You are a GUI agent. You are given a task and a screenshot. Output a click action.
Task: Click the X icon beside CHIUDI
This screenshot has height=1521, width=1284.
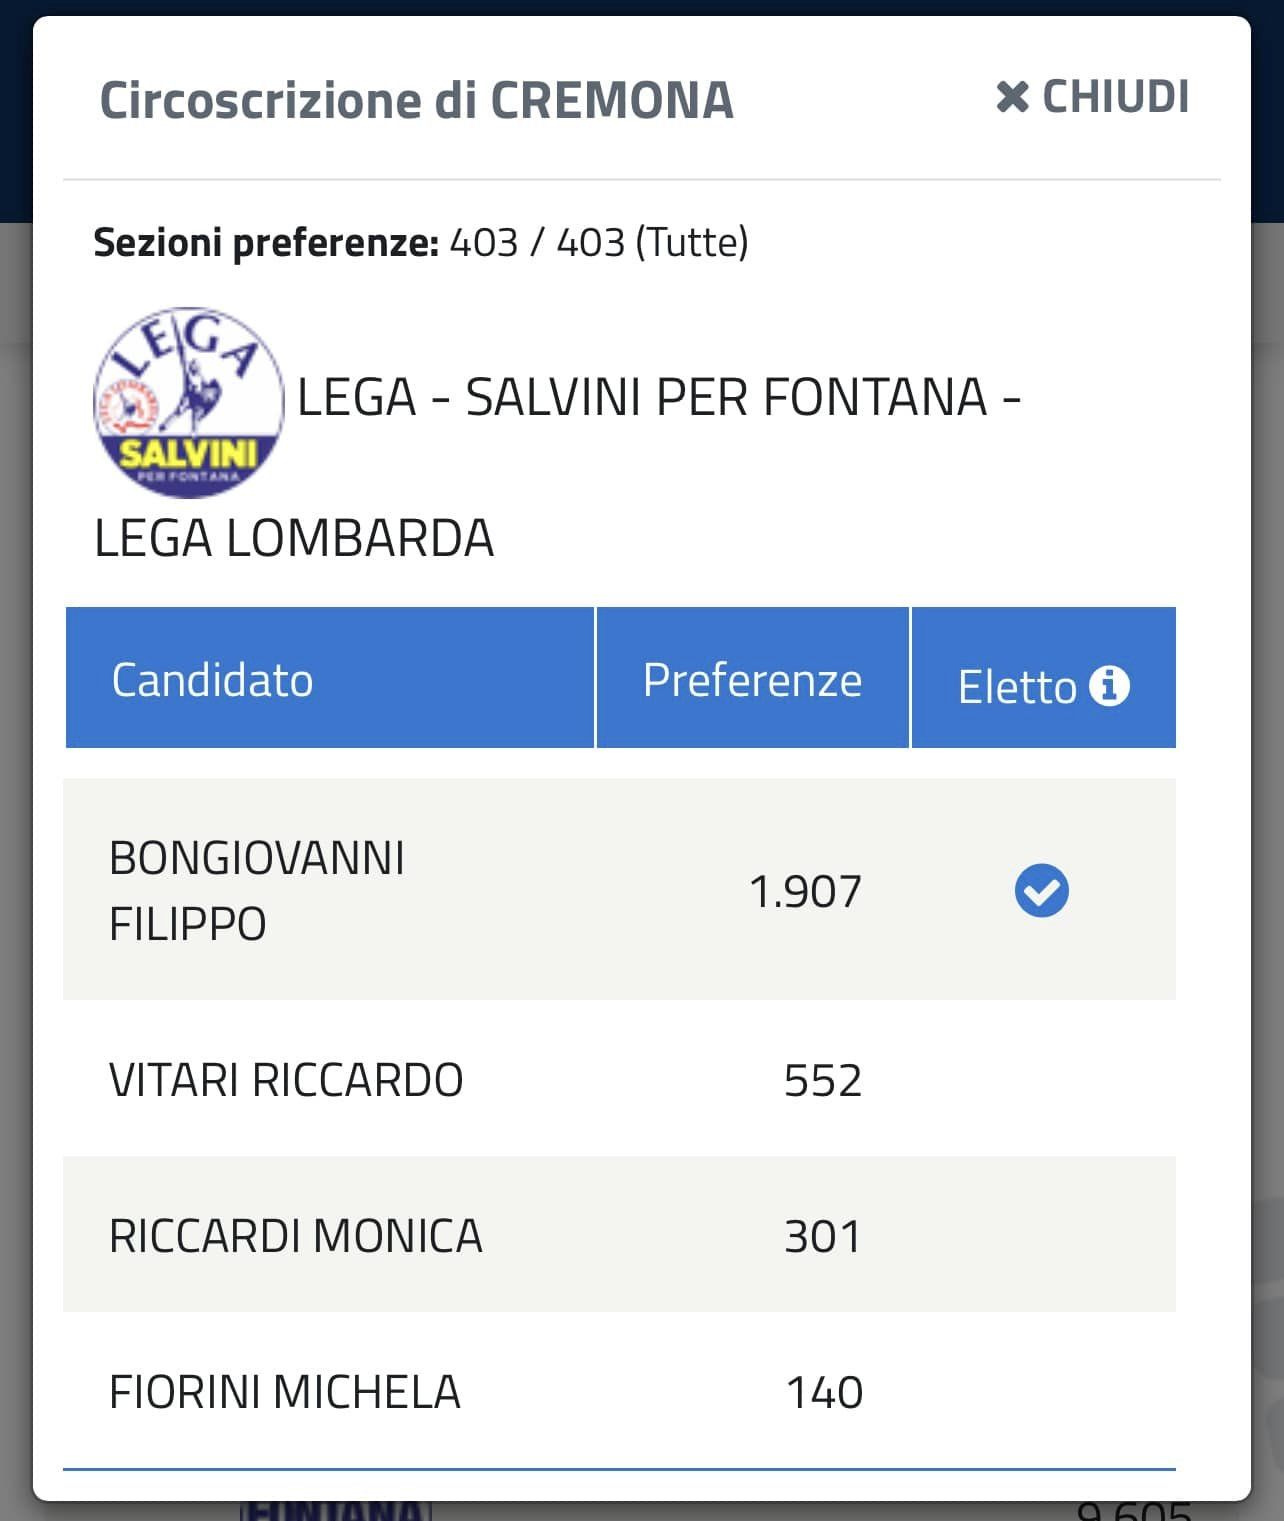pos(1012,97)
